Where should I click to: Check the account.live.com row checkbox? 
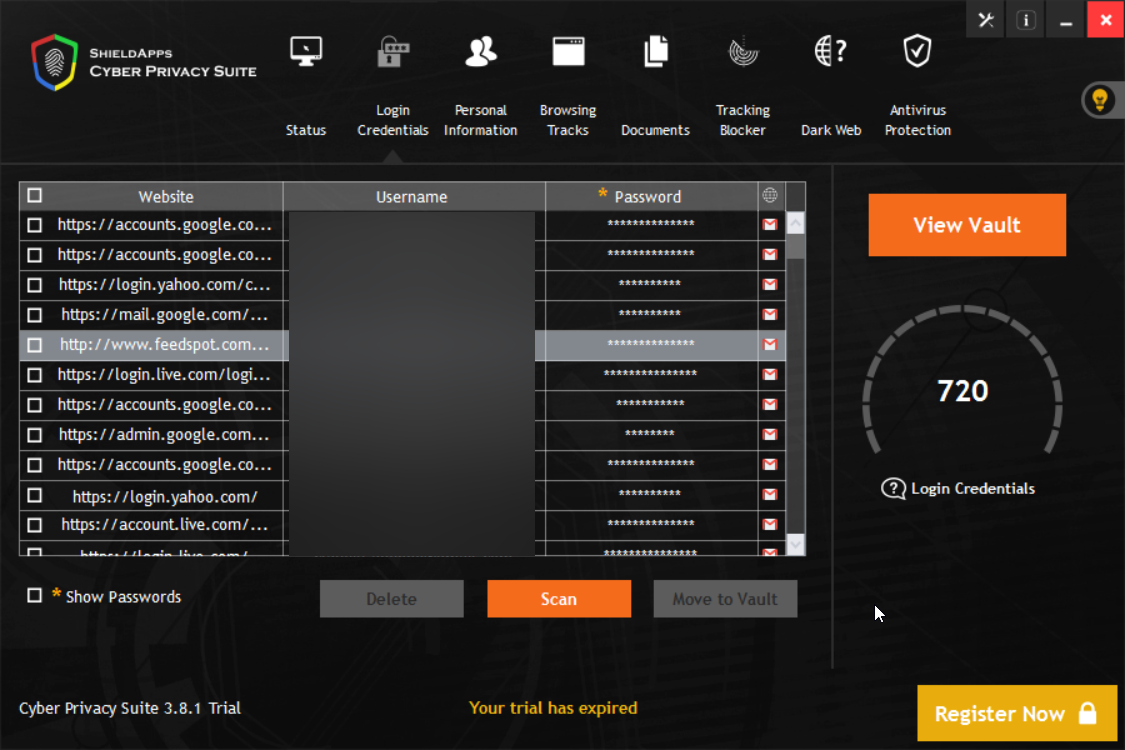[34, 525]
